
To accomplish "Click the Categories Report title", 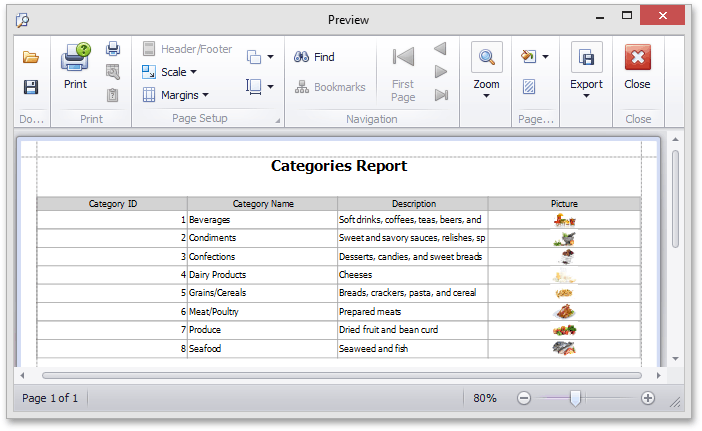I will (339, 166).
